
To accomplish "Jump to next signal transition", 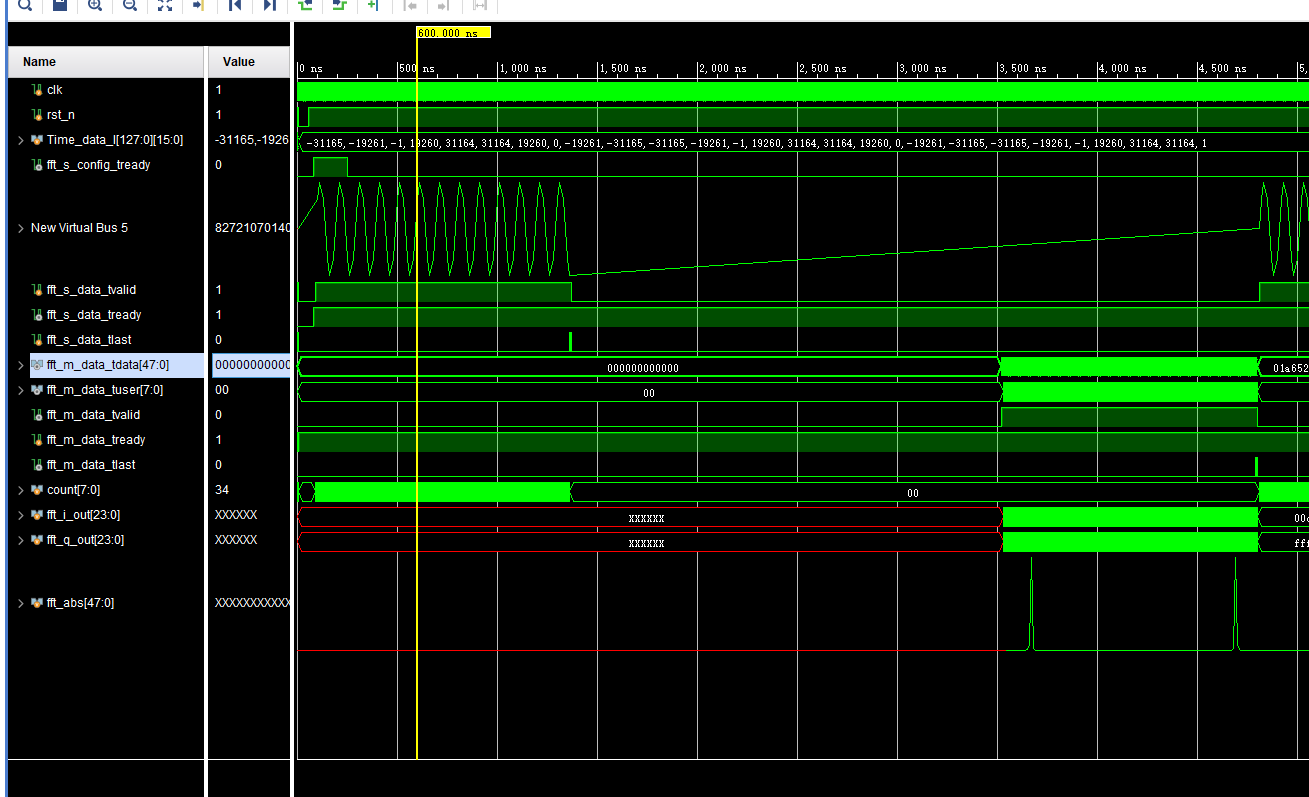I will [339, 6].
